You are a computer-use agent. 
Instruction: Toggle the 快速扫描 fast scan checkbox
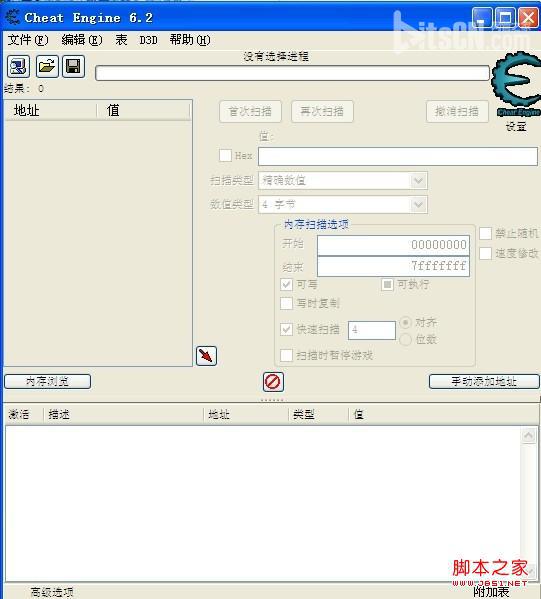tap(287, 329)
